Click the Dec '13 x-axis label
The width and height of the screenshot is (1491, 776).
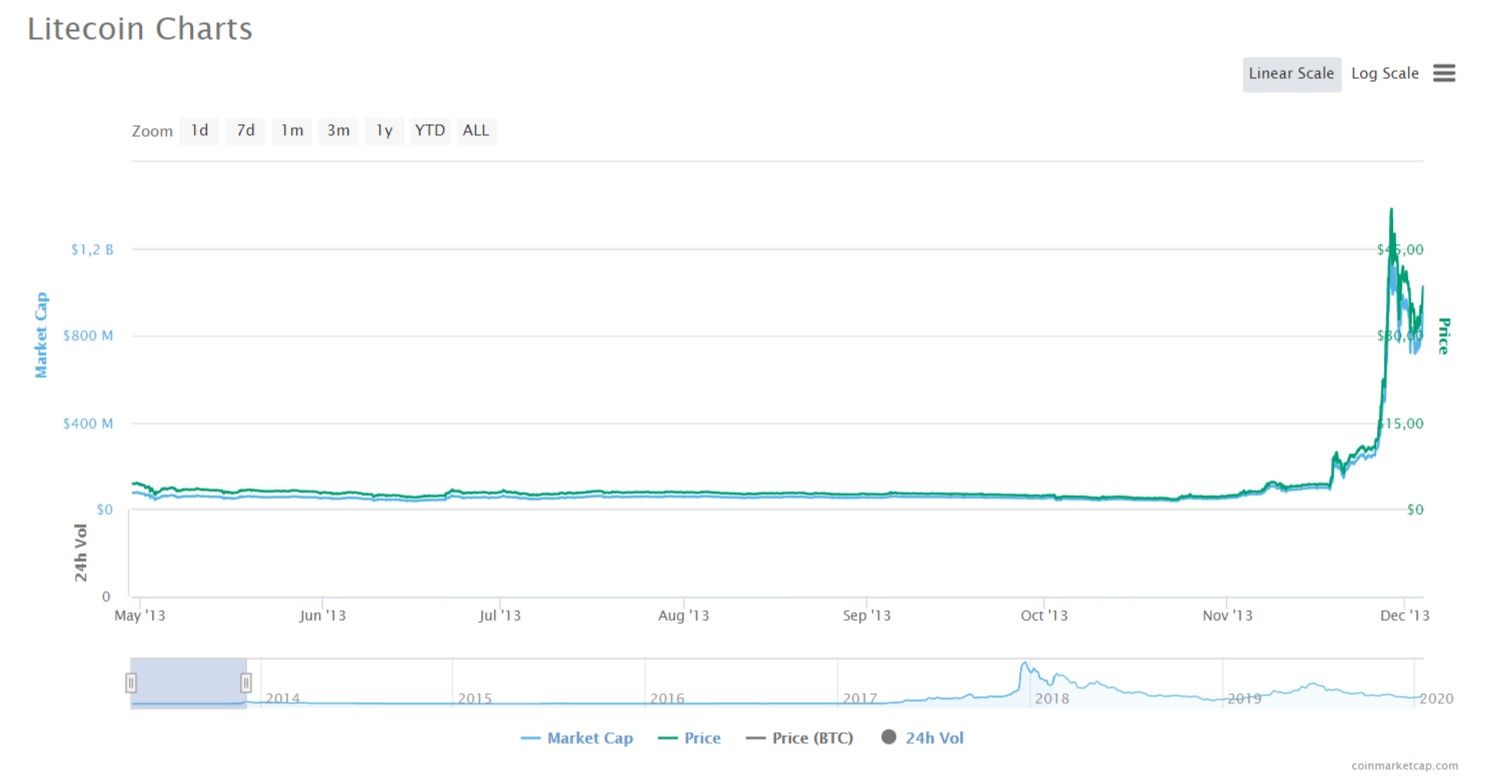[1405, 615]
